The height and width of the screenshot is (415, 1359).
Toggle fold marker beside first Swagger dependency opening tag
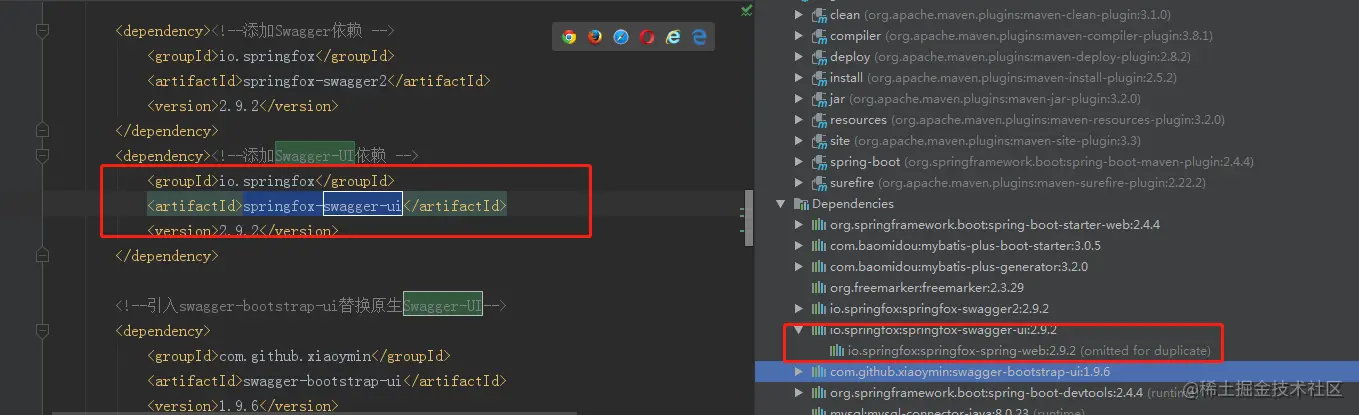tap(42, 31)
